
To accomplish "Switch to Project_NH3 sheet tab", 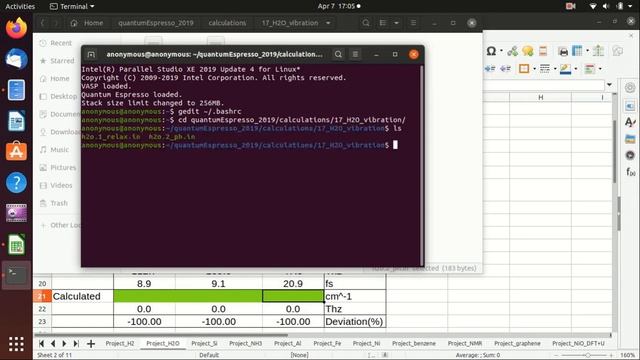I will click(245, 343).
